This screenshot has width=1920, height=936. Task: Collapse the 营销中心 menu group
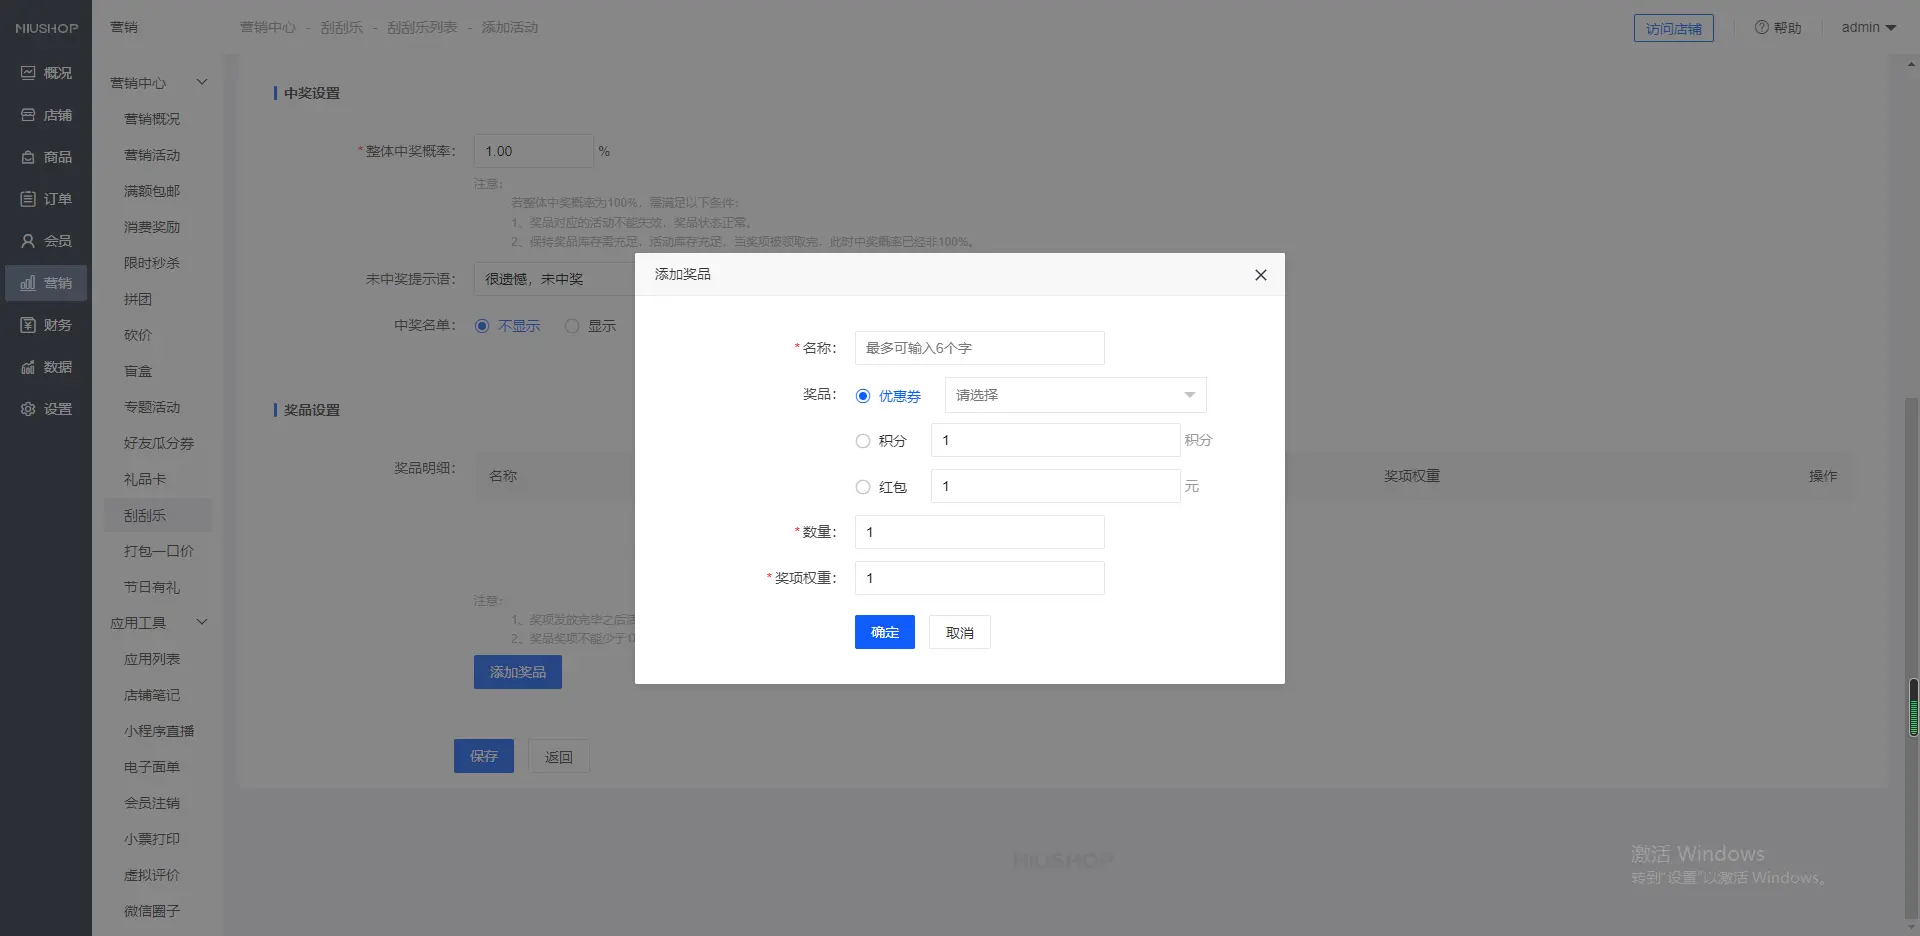click(x=201, y=82)
